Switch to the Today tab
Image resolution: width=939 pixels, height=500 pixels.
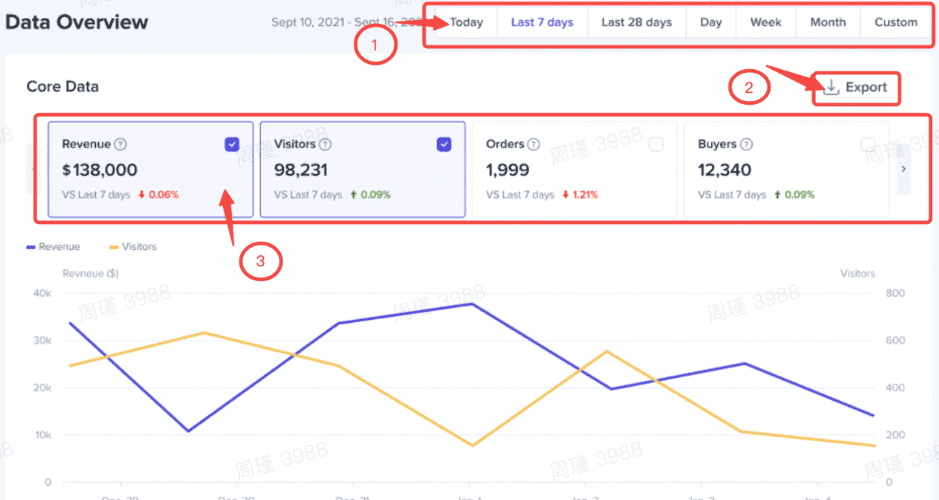[467, 22]
